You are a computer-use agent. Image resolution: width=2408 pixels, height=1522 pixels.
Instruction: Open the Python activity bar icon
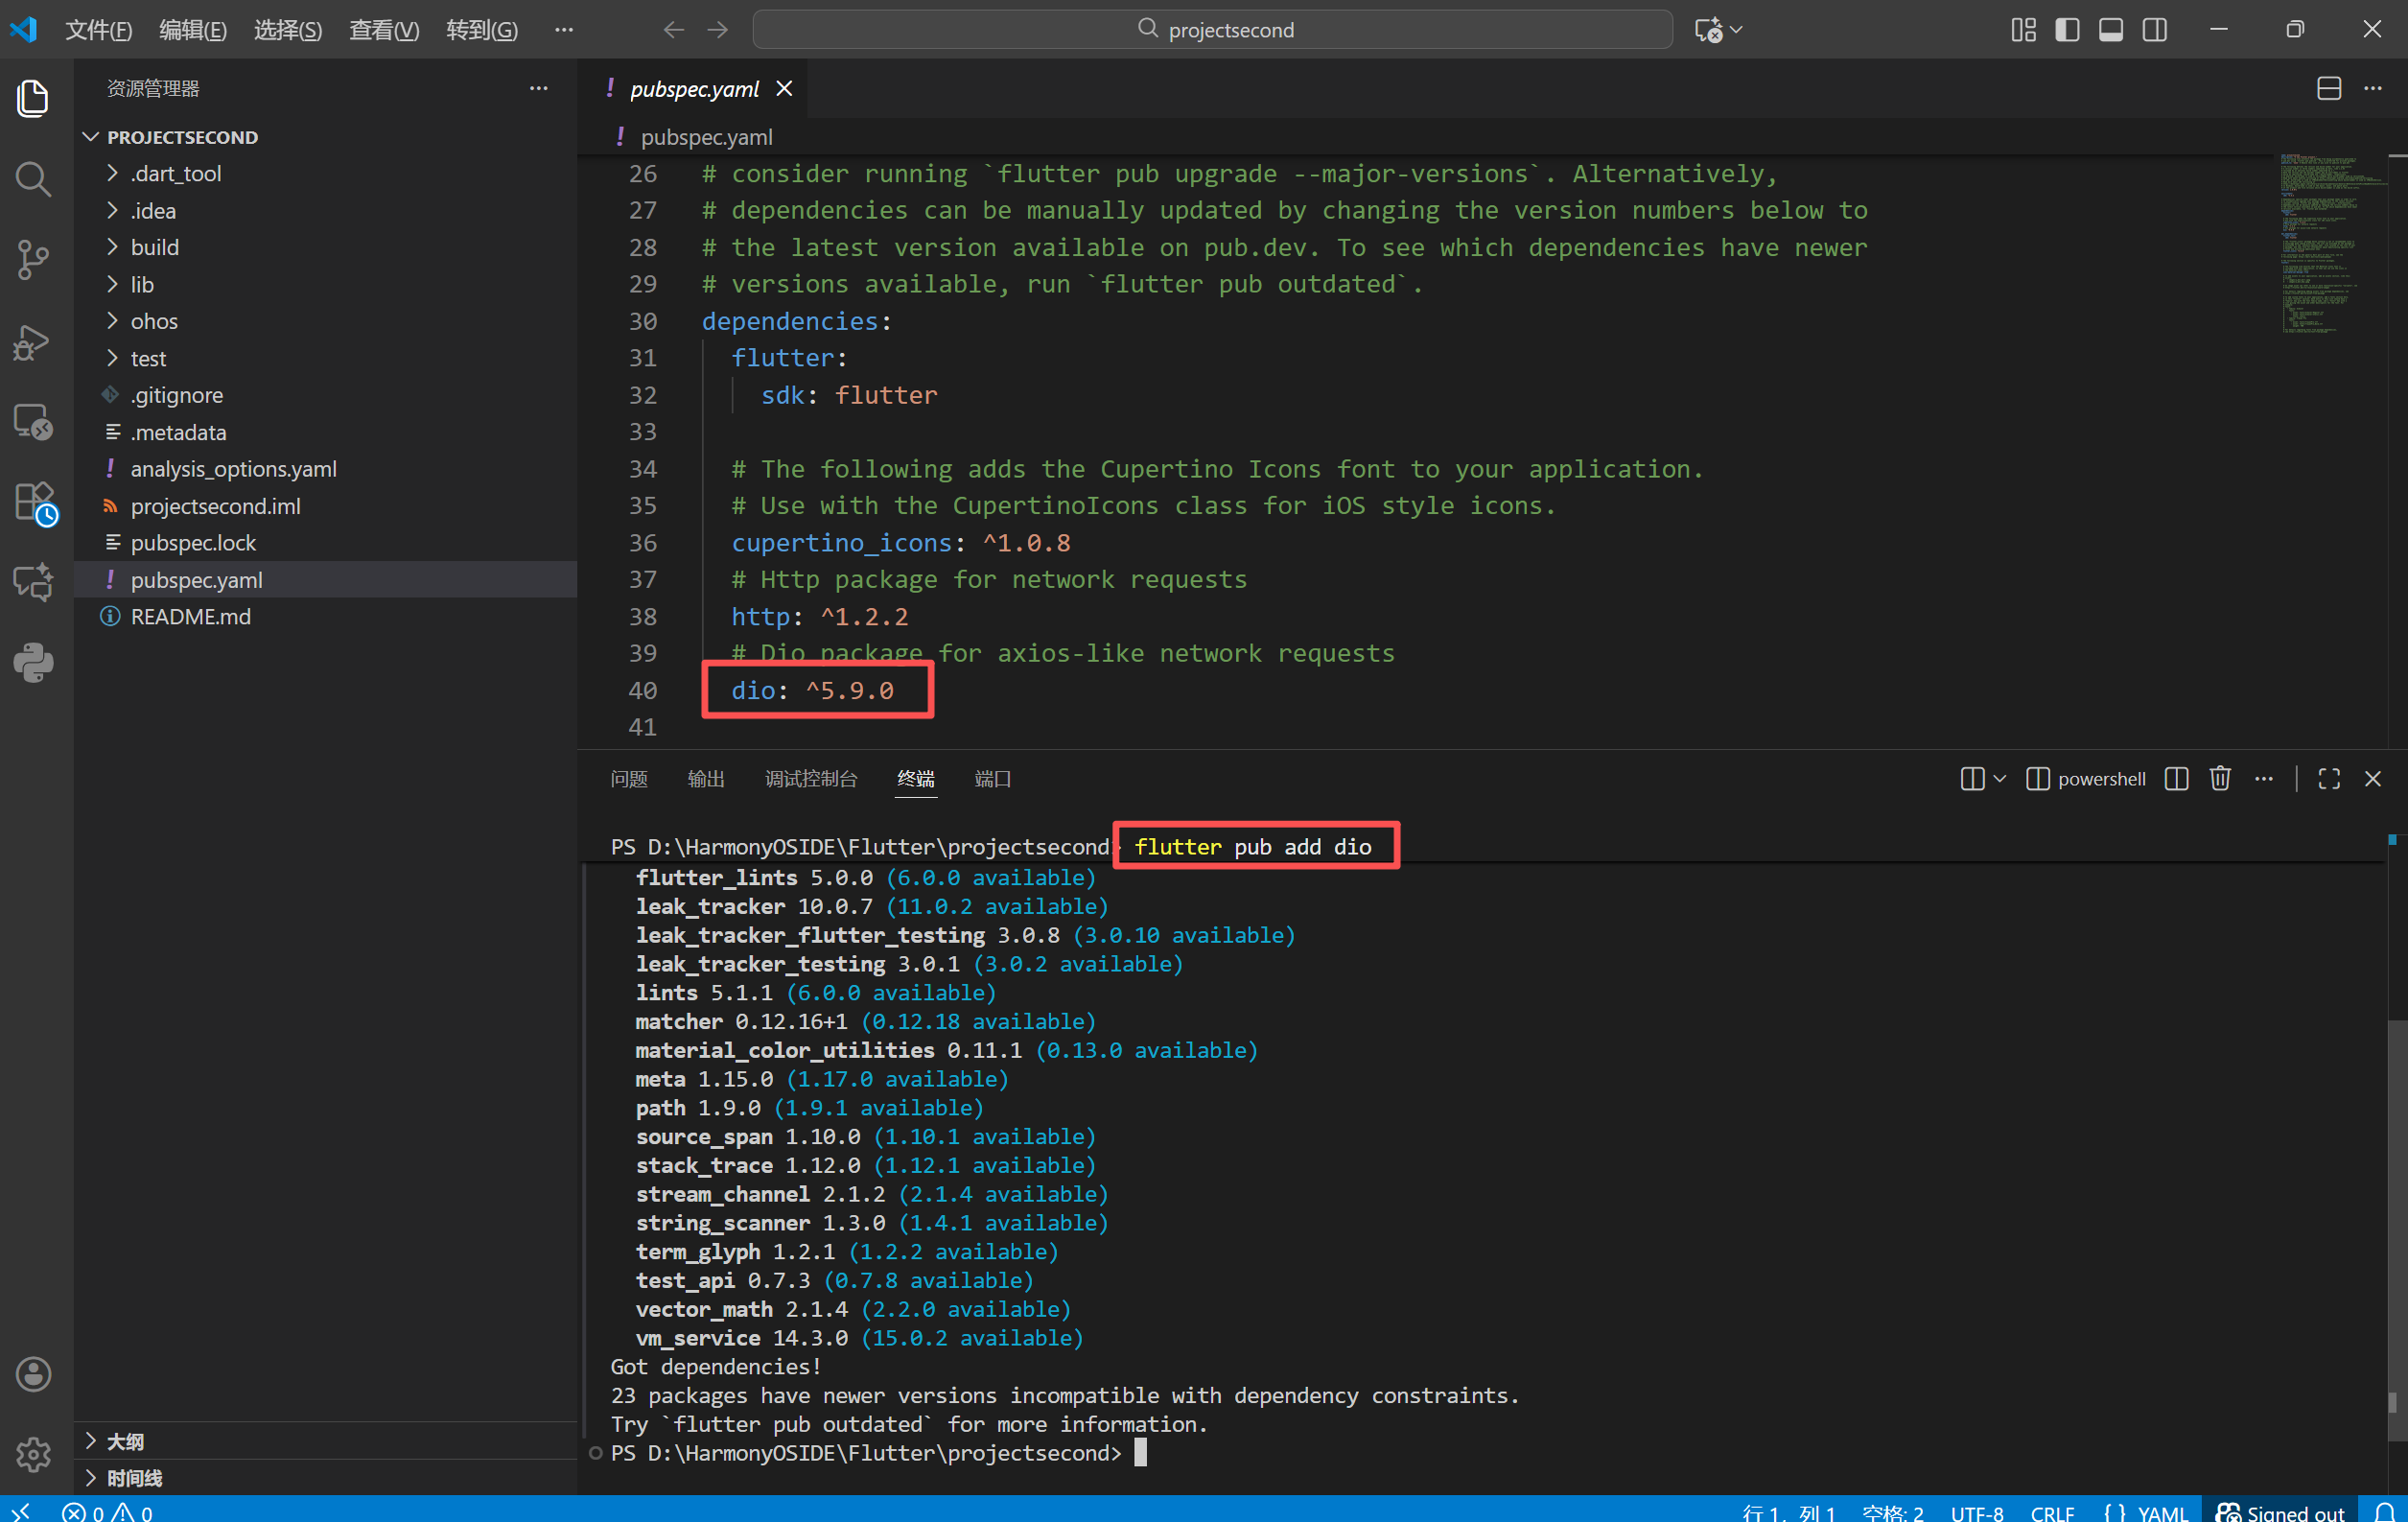(x=33, y=663)
